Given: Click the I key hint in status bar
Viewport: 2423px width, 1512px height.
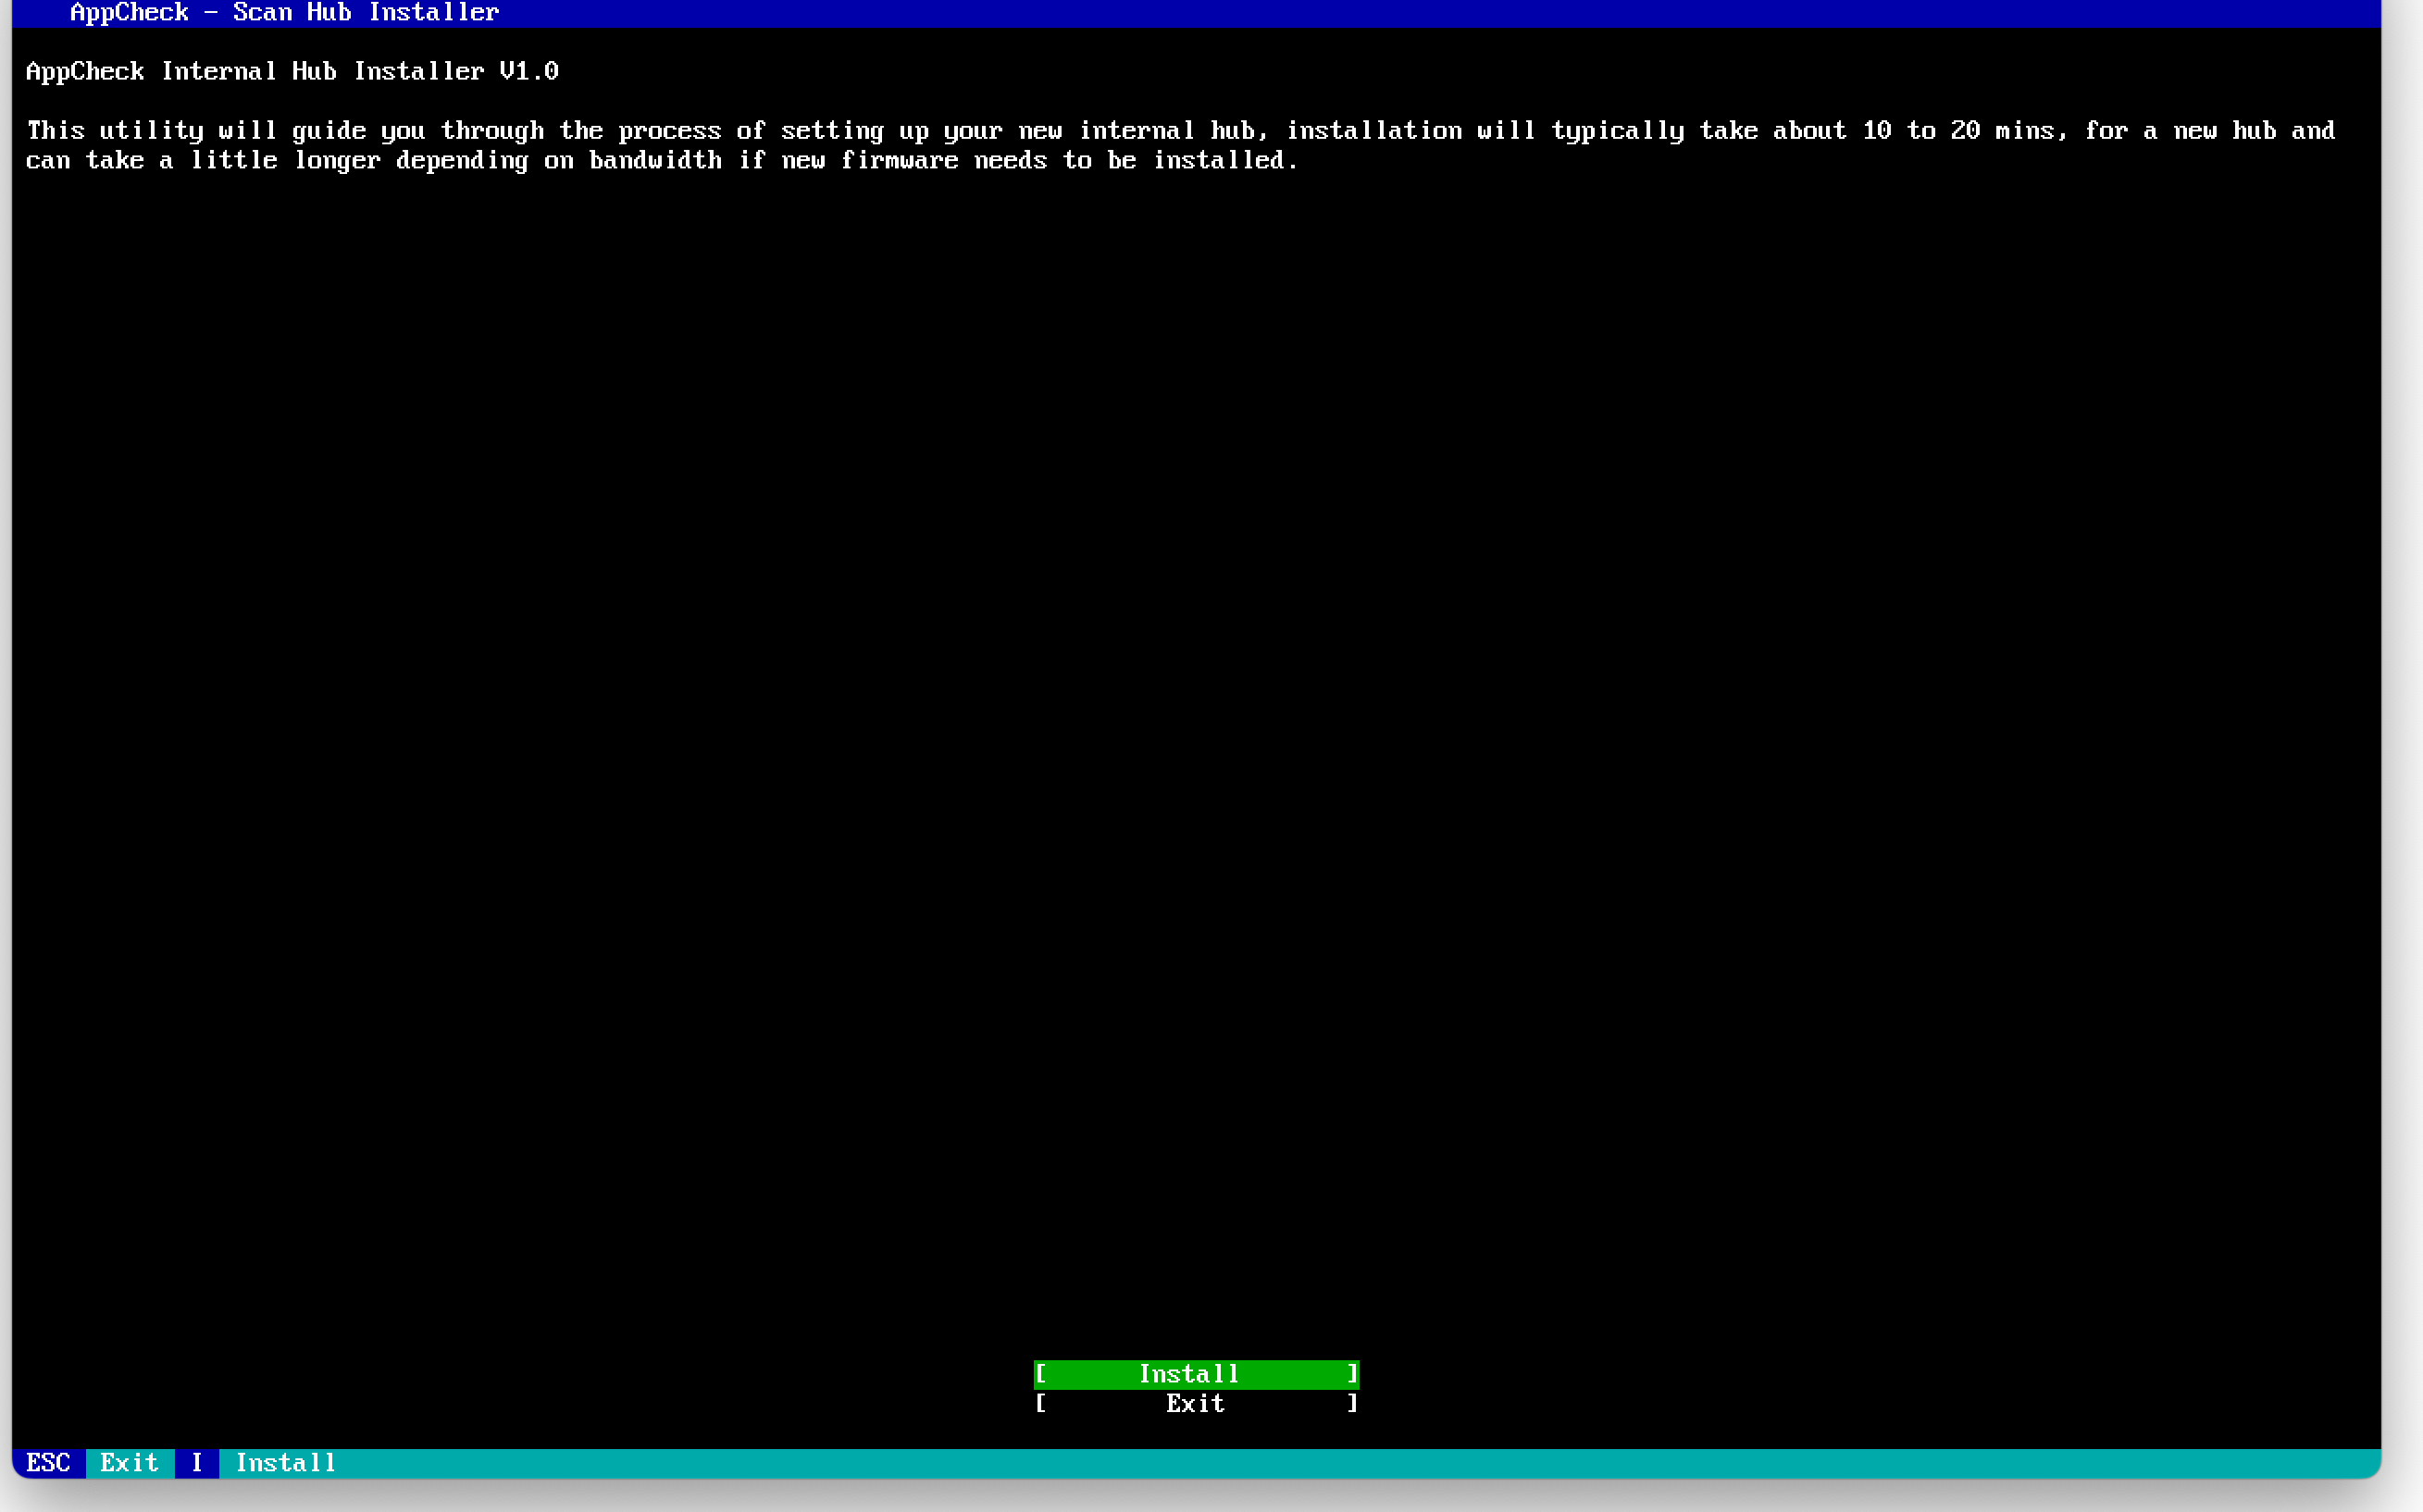Looking at the screenshot, I should tap(197, 1463).
